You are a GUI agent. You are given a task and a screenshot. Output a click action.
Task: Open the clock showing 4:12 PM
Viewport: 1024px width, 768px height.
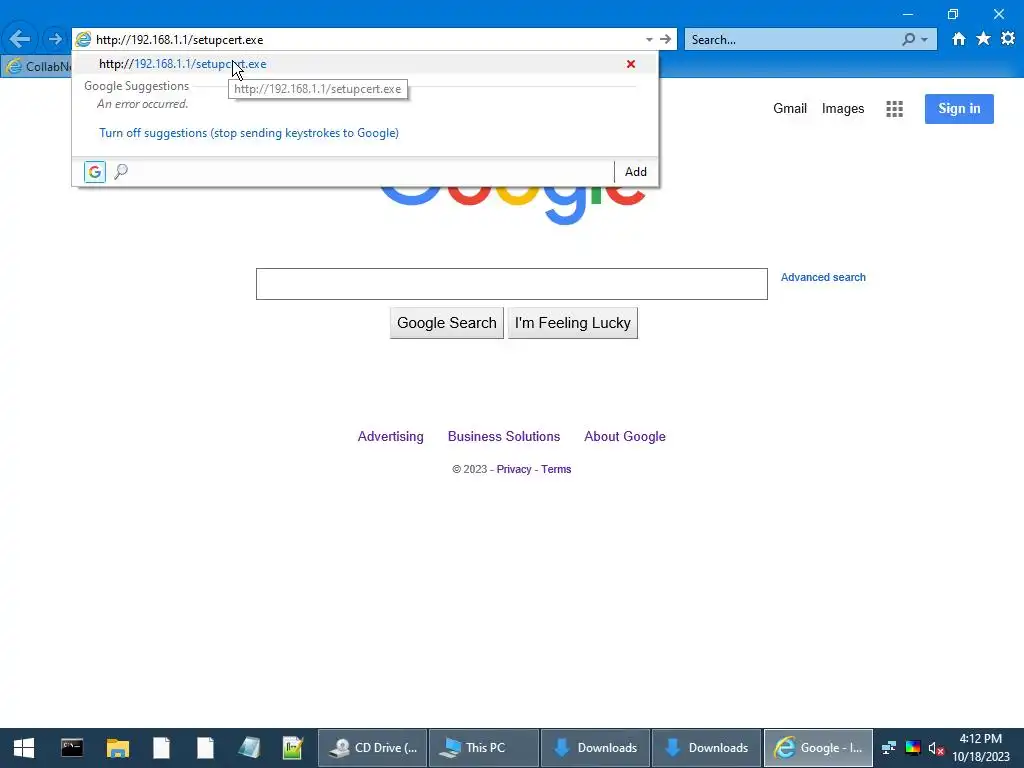(980, 748)
